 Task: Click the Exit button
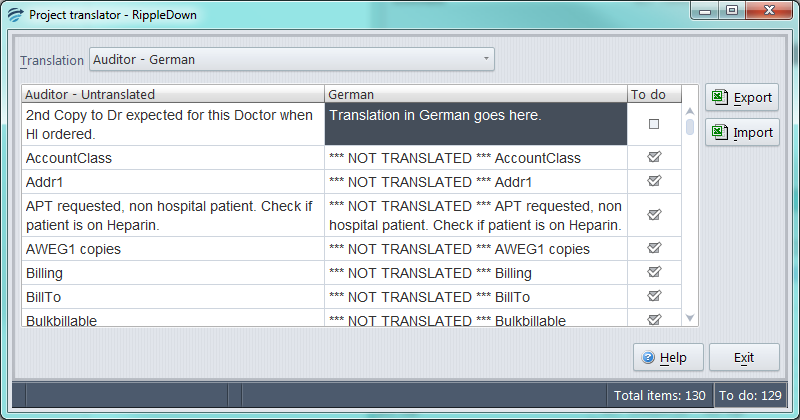point(744,357)
